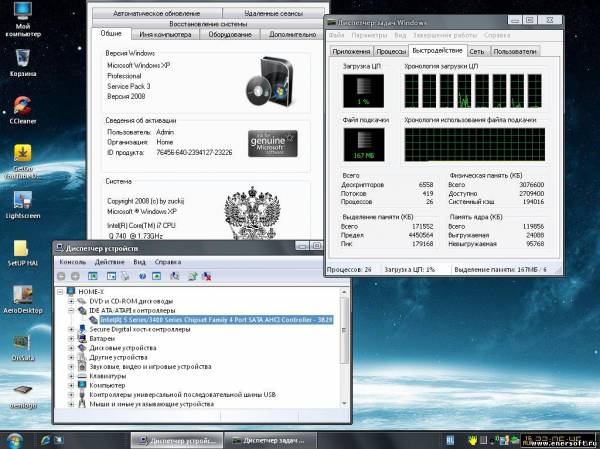Open Удаленные сеансы tab in System Properties

pyautogui.click(x=274, y=13)
